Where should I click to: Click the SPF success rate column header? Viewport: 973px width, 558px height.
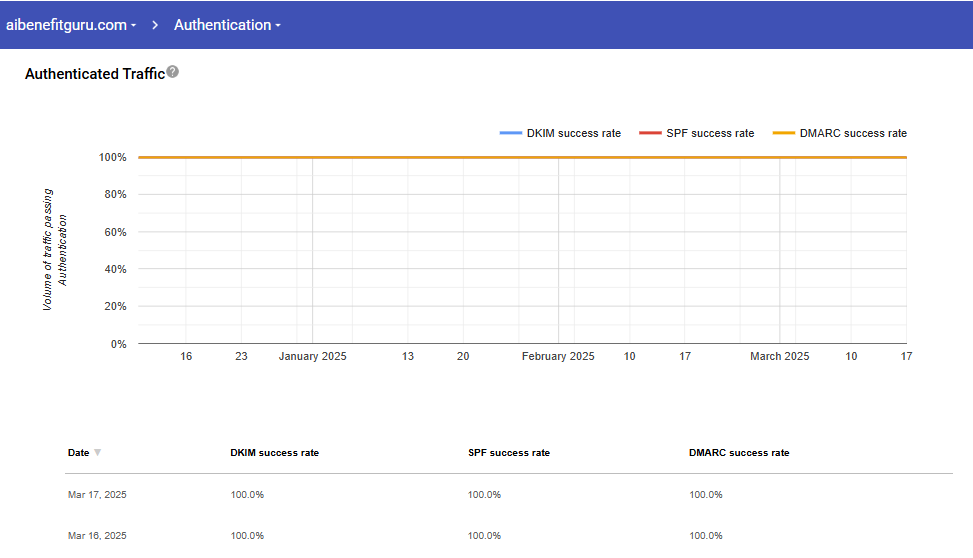508,453
